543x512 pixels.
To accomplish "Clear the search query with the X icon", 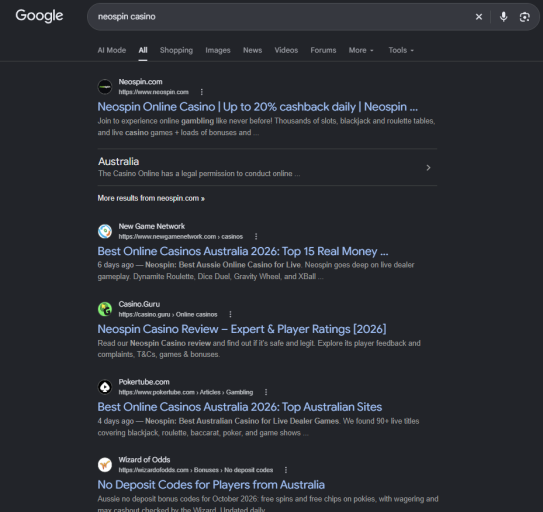I will (x=479, y=17).
